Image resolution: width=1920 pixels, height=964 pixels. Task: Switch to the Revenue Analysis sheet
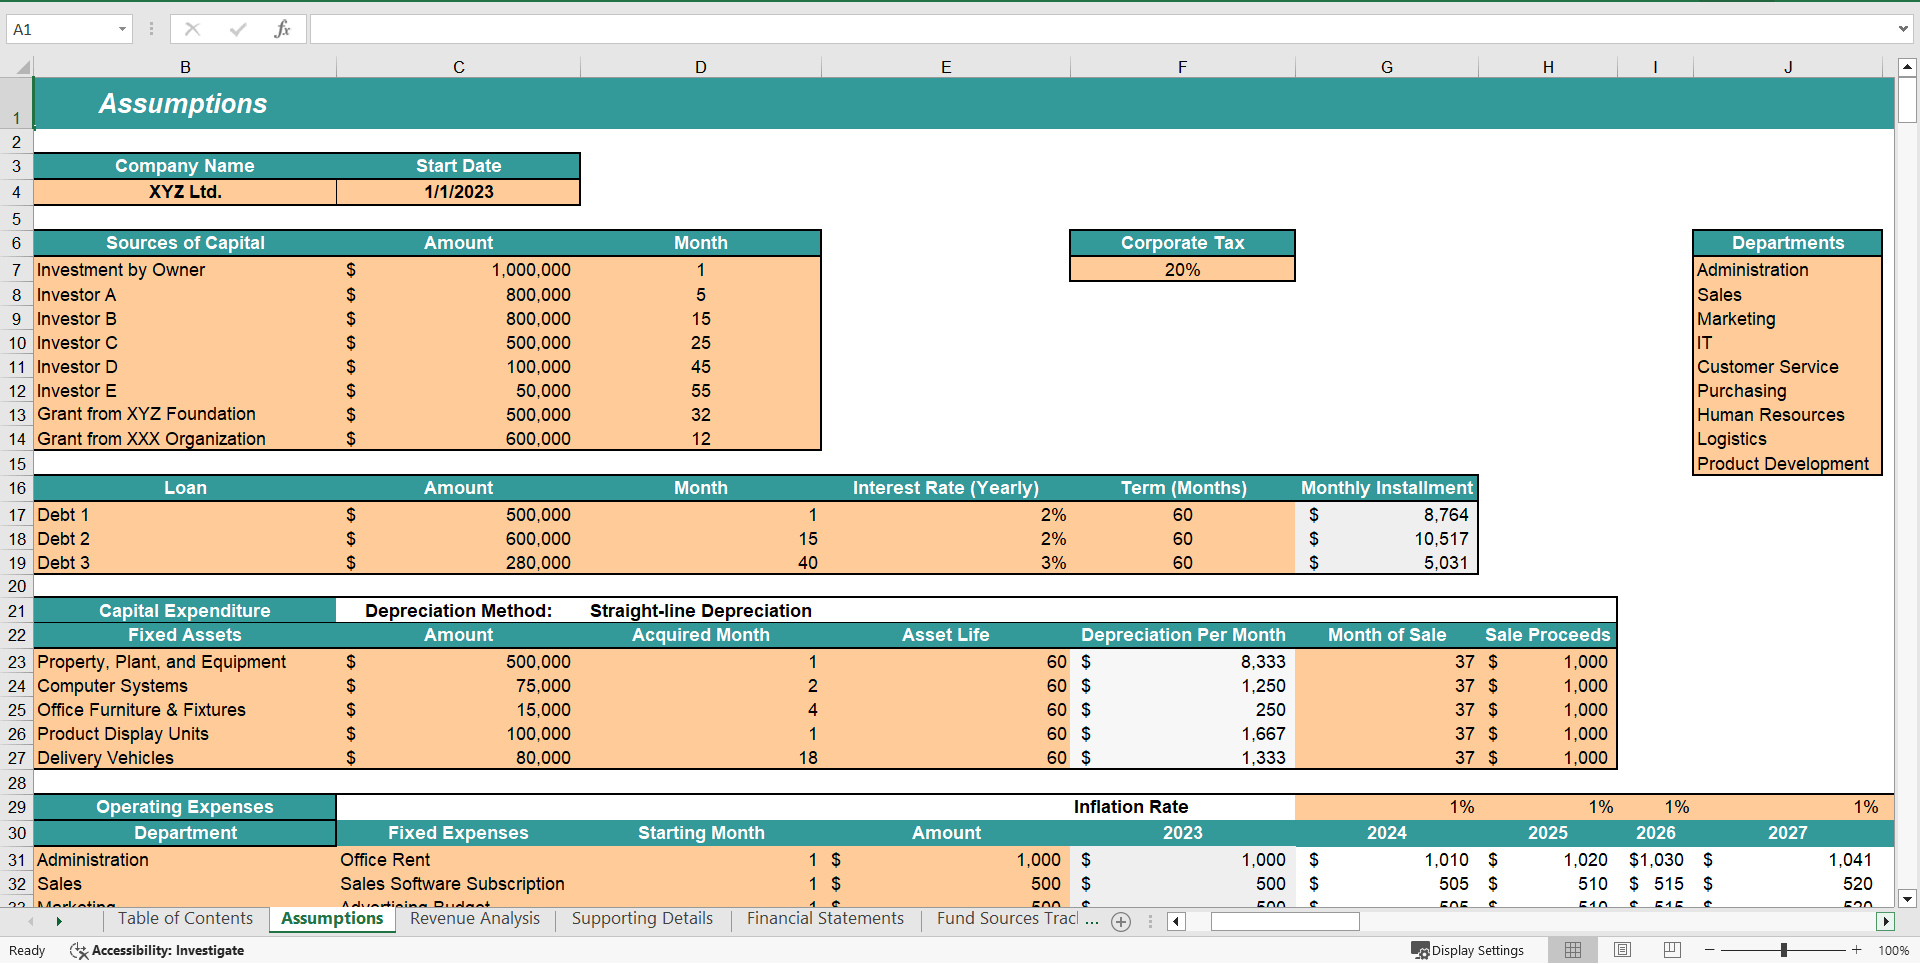(x=474, y=919)
